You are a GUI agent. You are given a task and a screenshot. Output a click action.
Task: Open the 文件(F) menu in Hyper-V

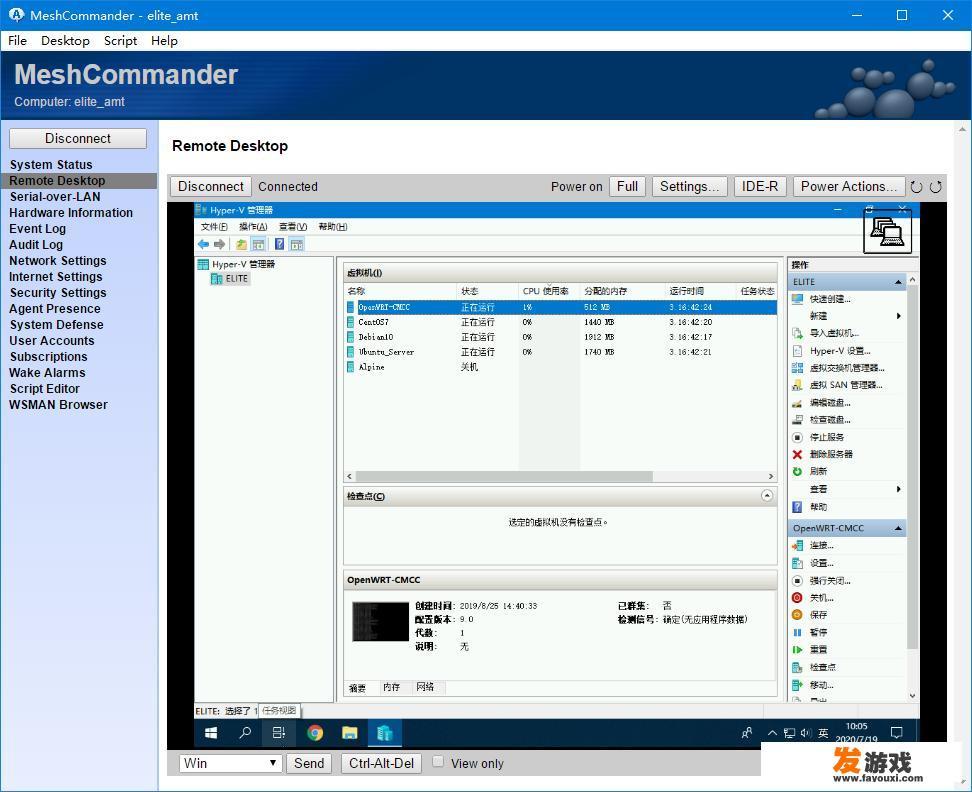click(214, 227)
